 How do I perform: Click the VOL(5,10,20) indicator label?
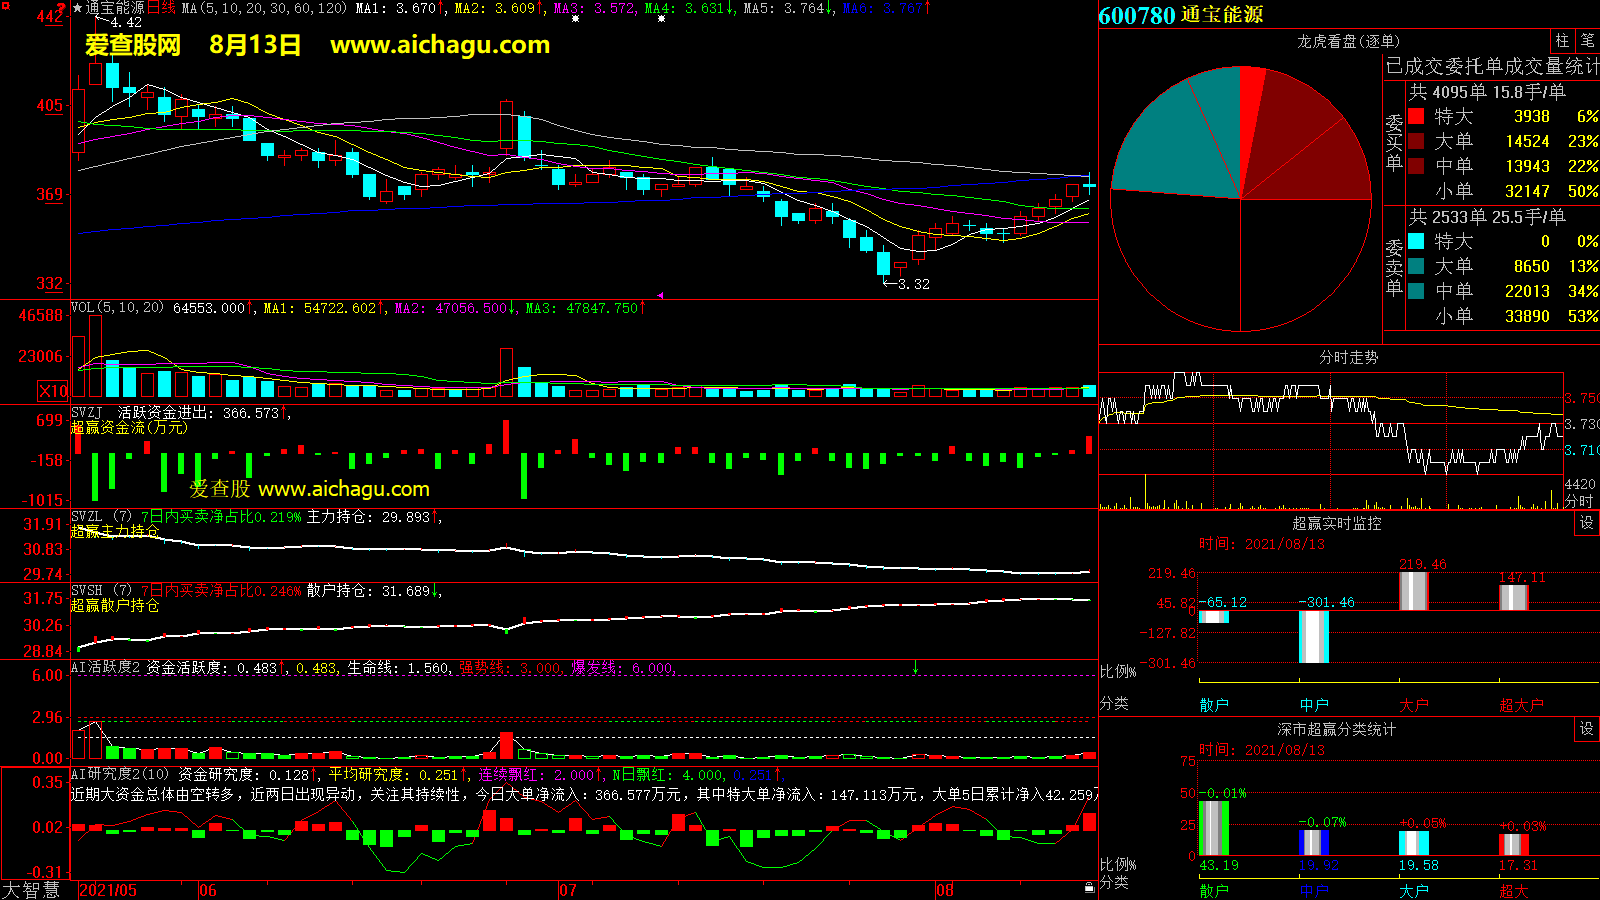click(x=117, y=308)
